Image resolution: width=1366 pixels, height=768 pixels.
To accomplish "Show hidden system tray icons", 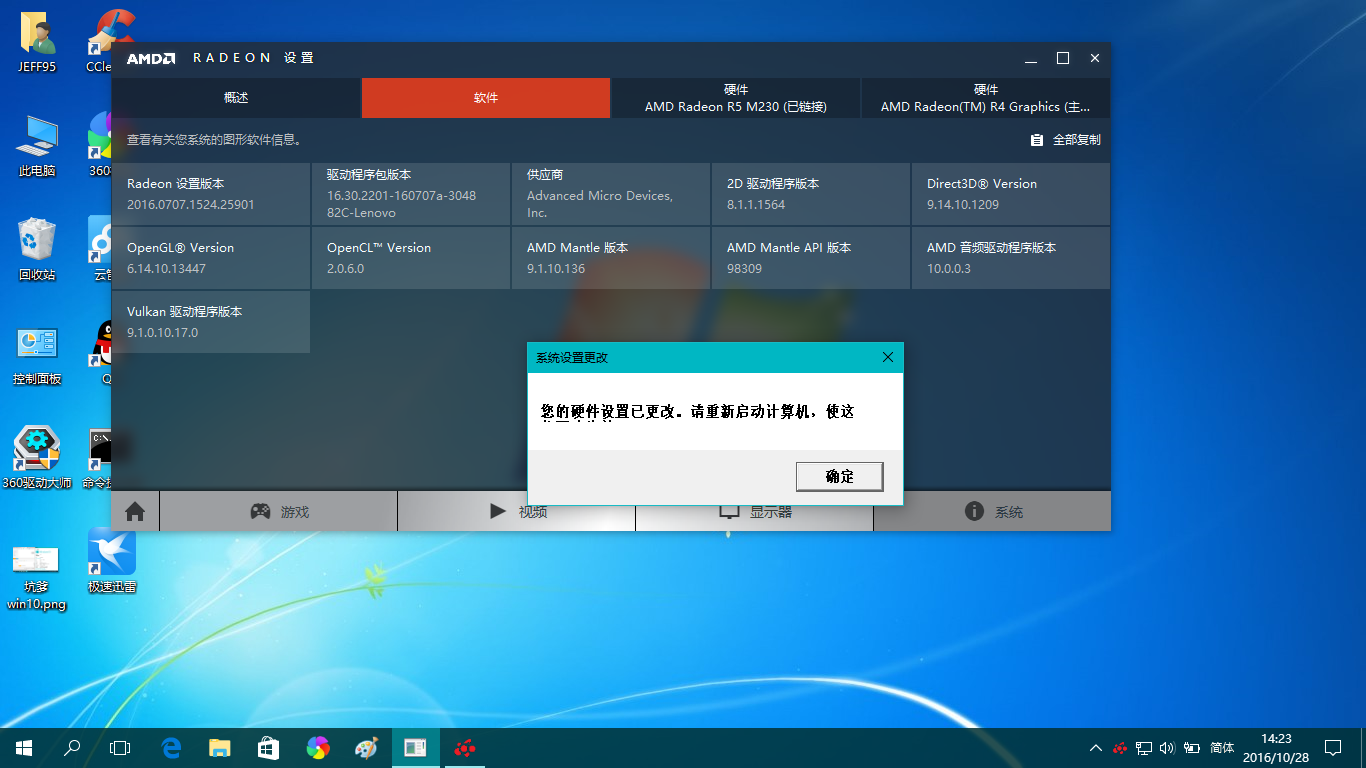I will pos(1096,748).
